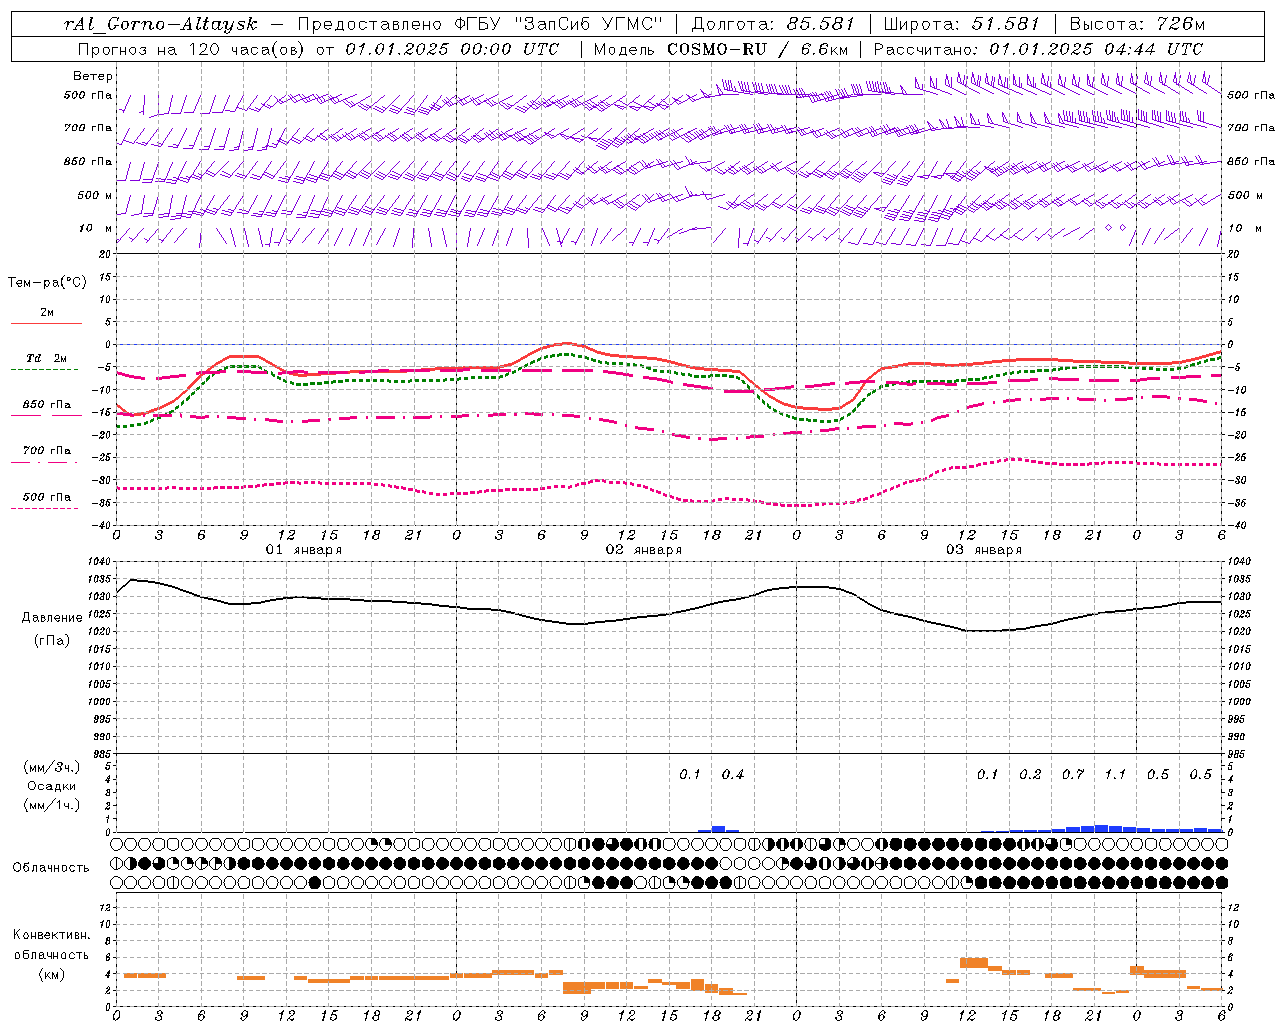Click the 0.4 precipitation amount value
The height and width of the screenshot is (1024, 1280).
pyautogui.click(x=733, y=774)
